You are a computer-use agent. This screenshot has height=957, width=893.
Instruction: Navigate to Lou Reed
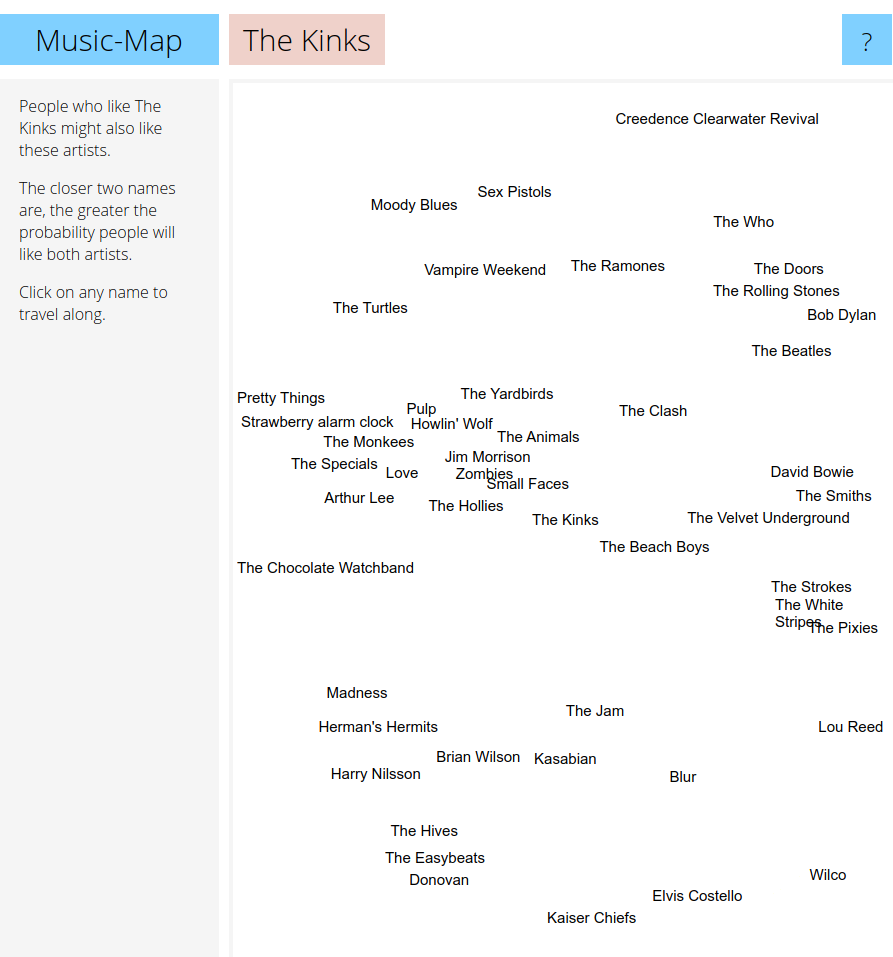click(850, 727)
